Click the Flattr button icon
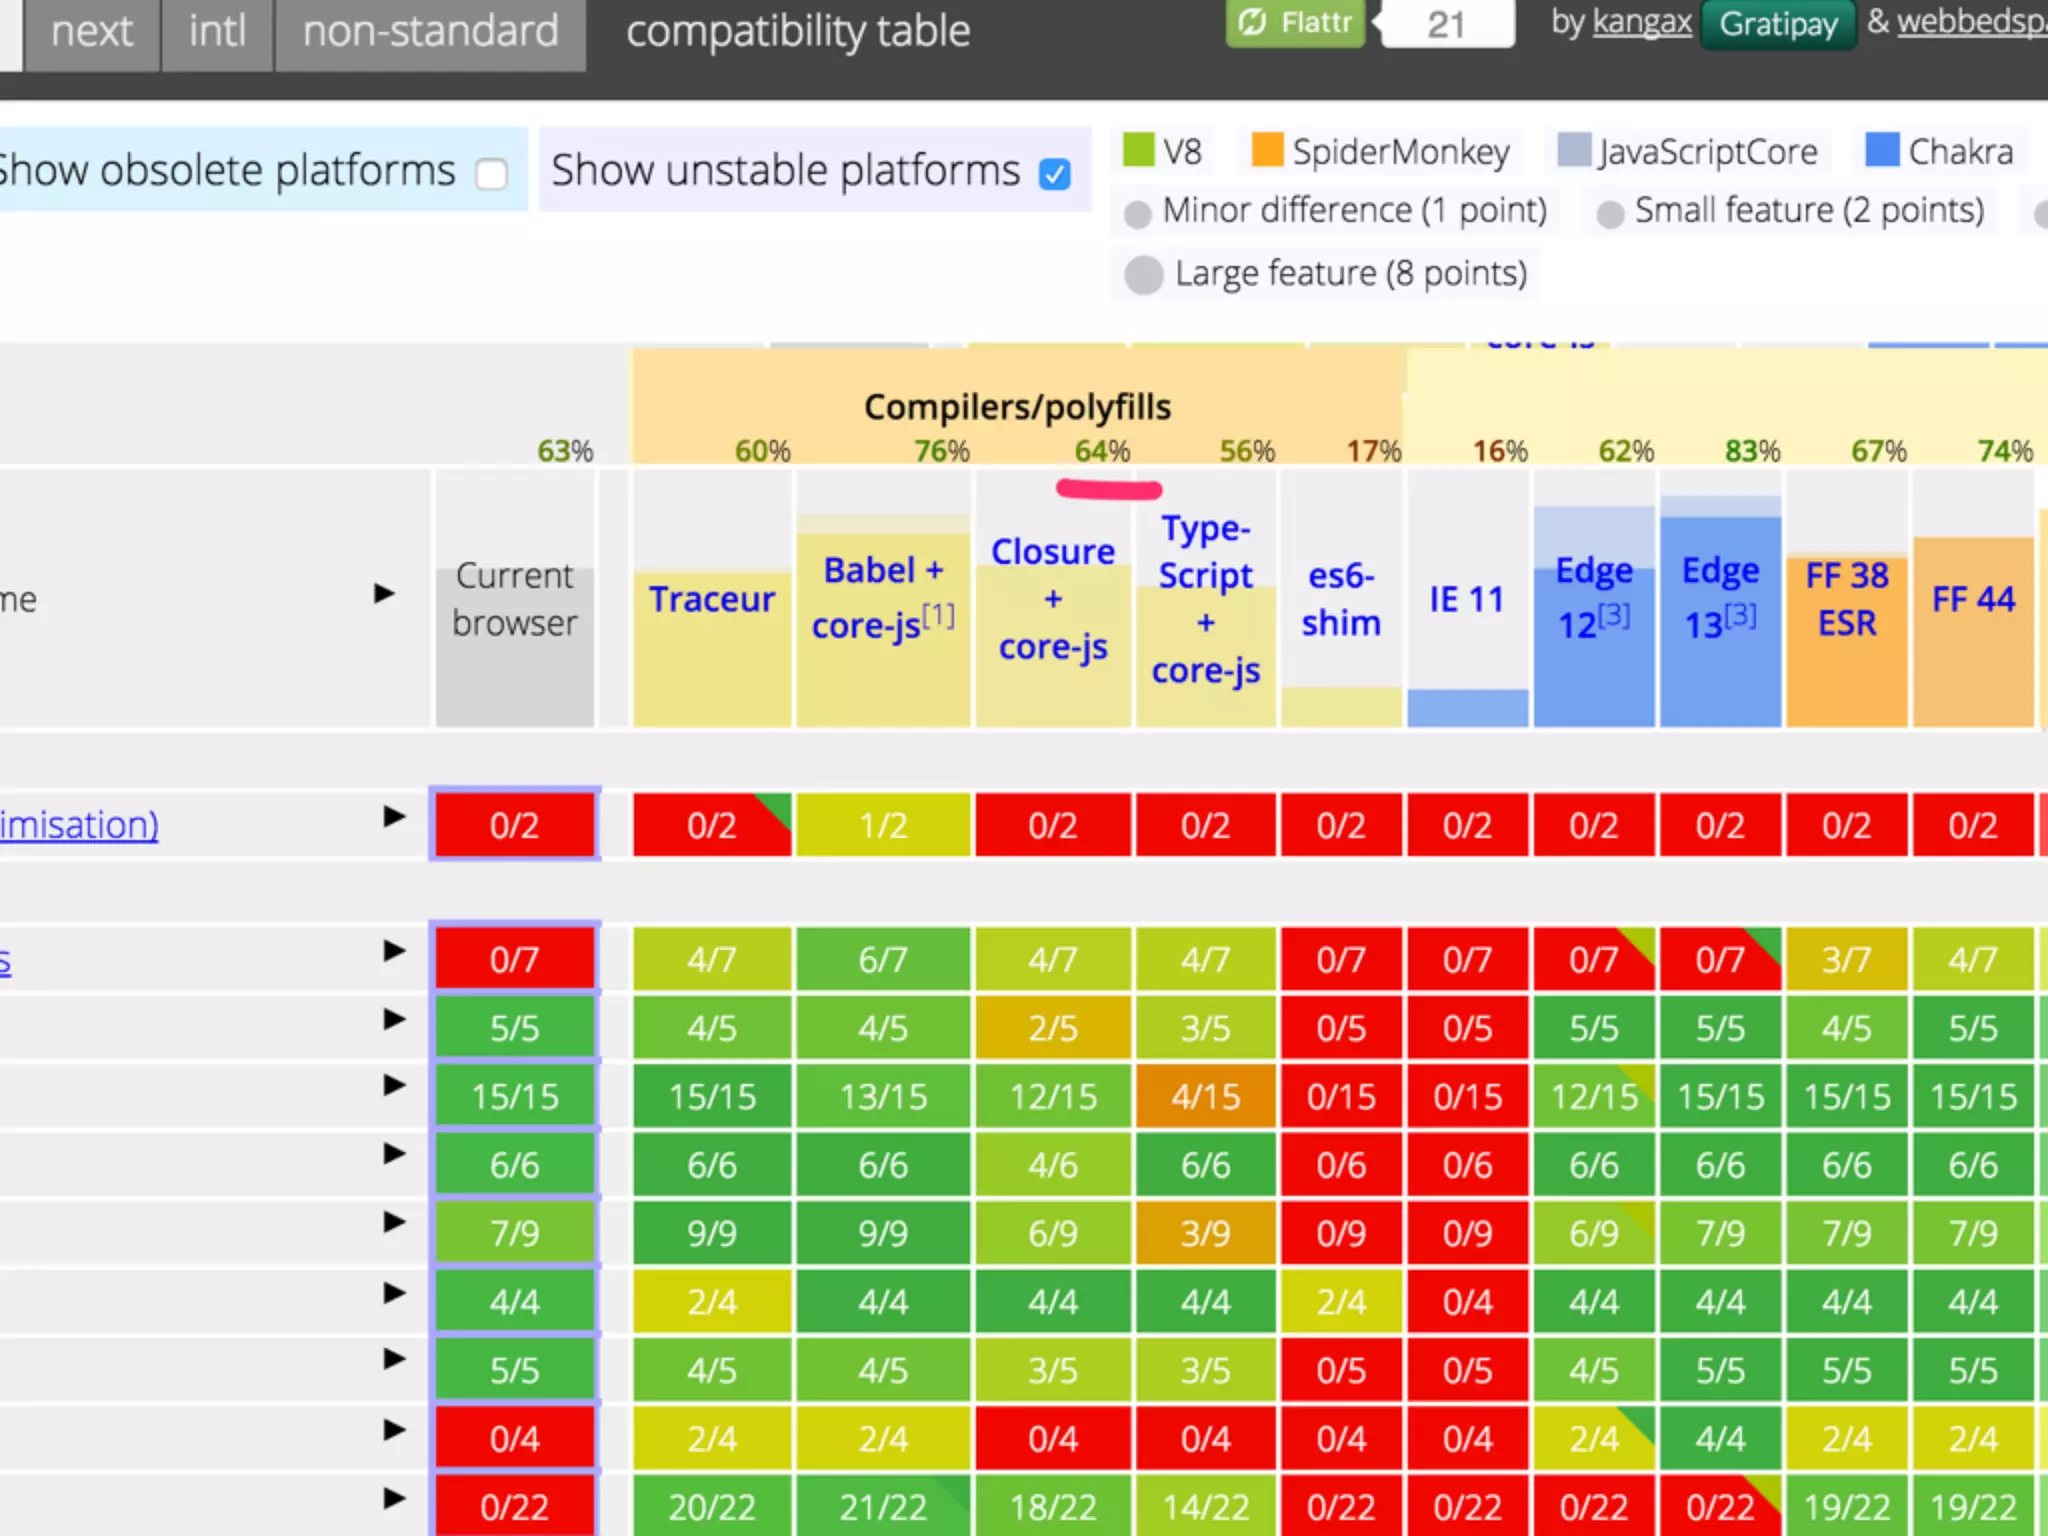 click(x=1252, y=22)
